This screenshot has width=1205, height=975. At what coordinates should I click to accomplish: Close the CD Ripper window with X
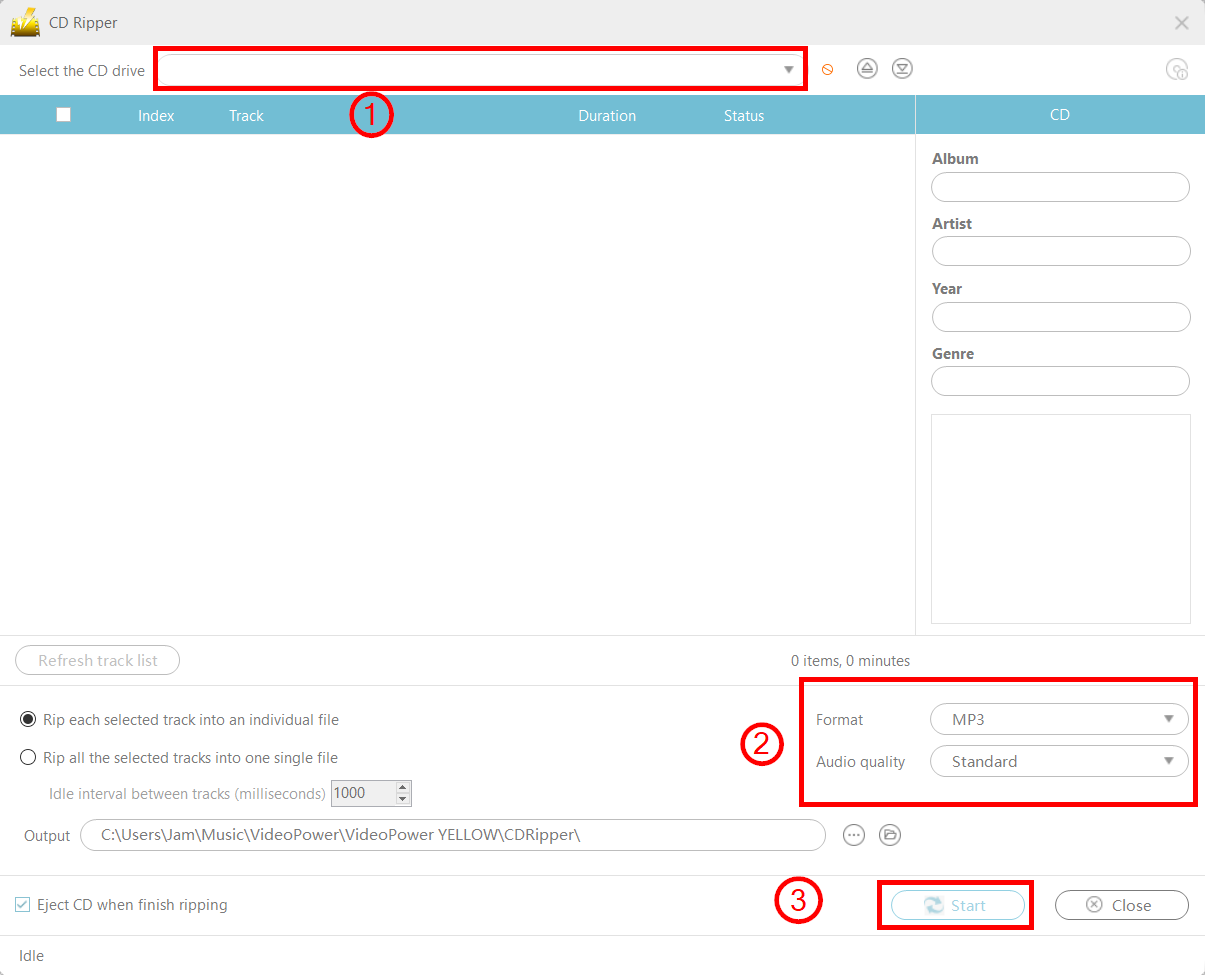click(1181, 23)
